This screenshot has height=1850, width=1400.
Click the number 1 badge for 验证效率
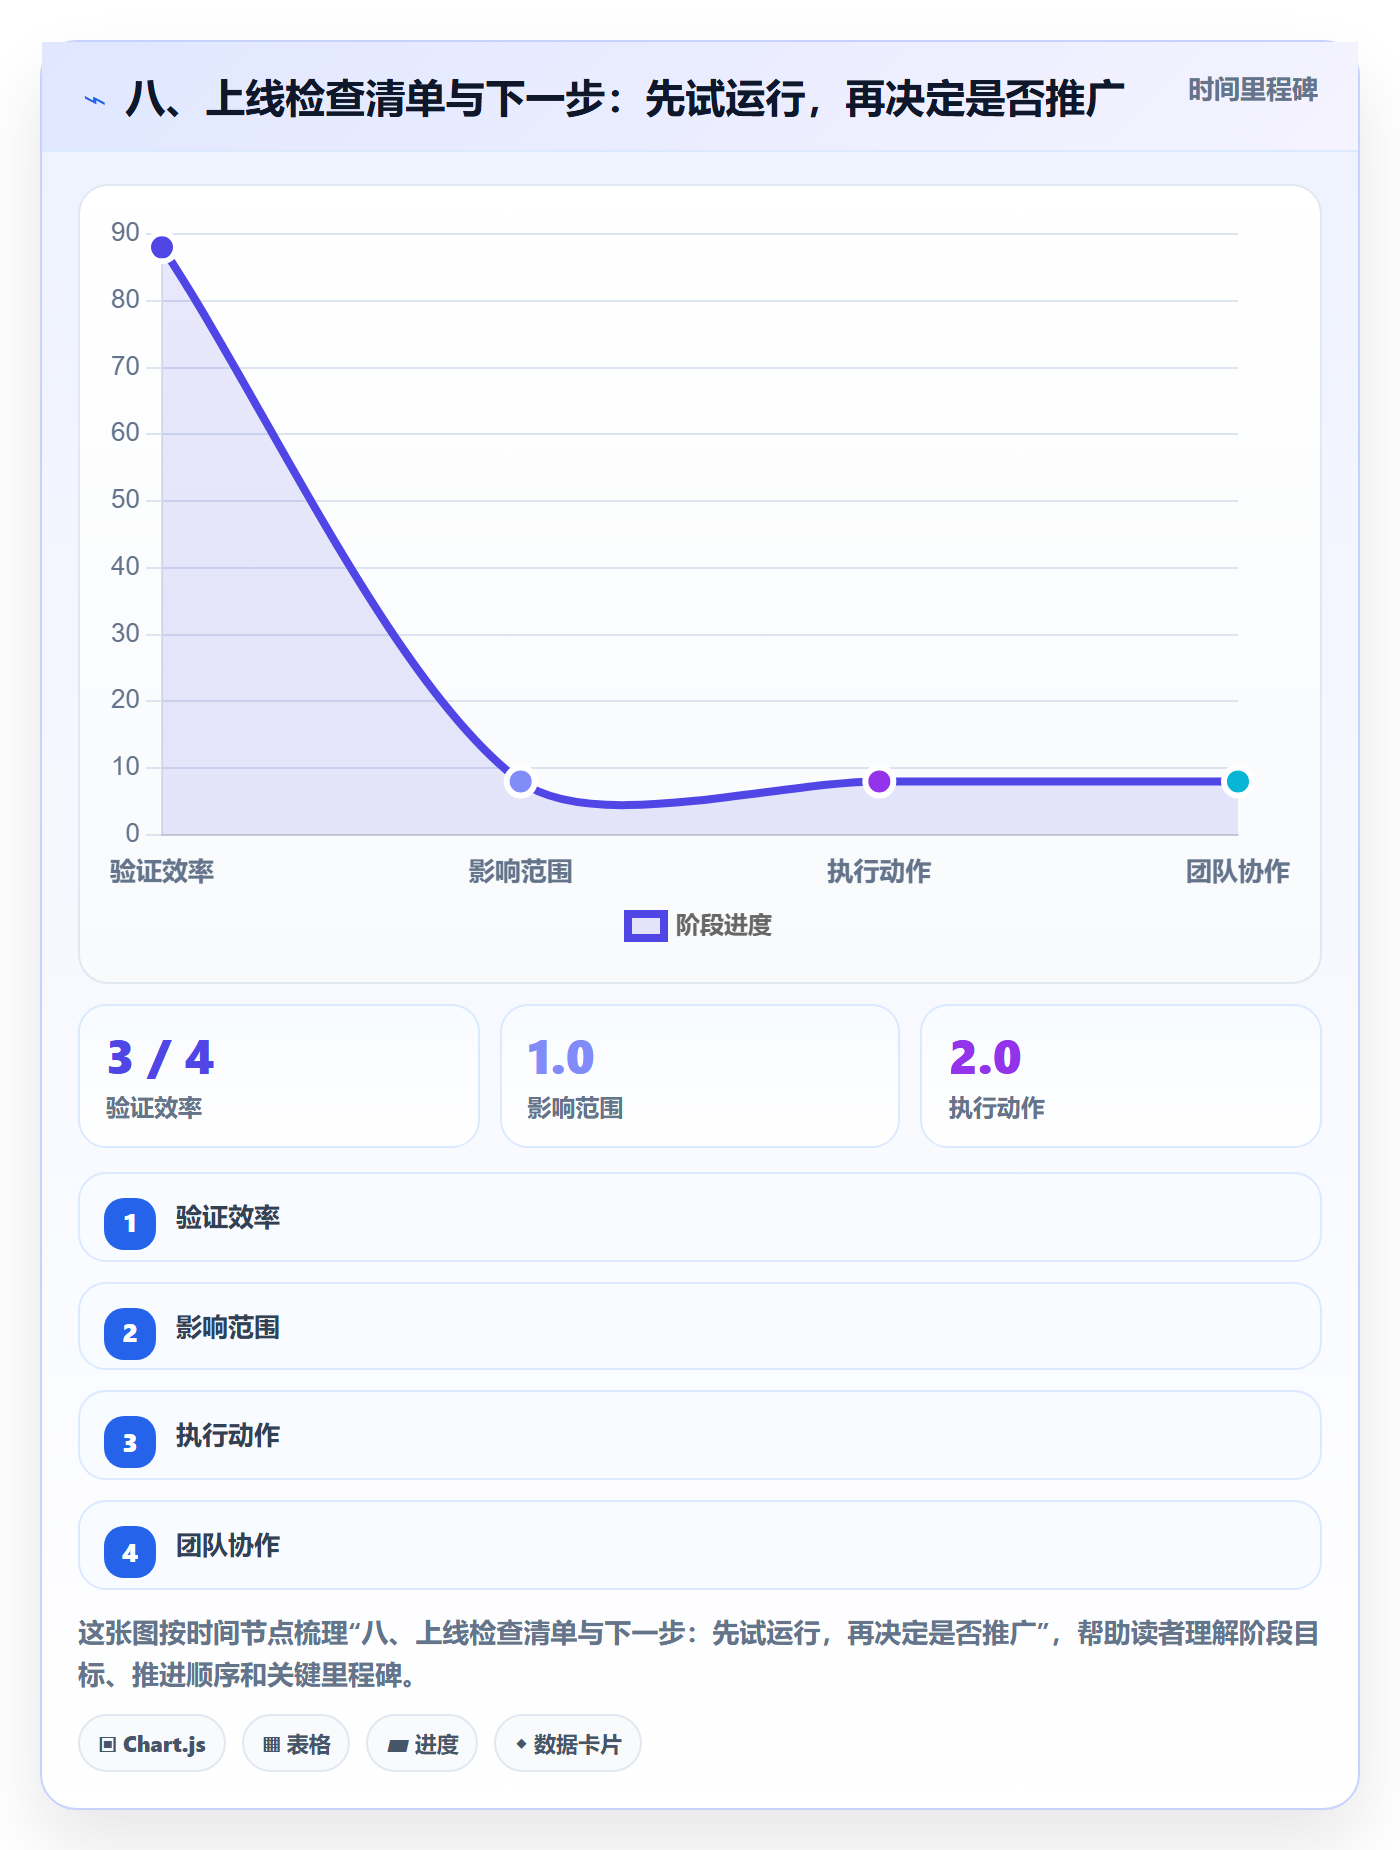click(x=130, y=1223)
